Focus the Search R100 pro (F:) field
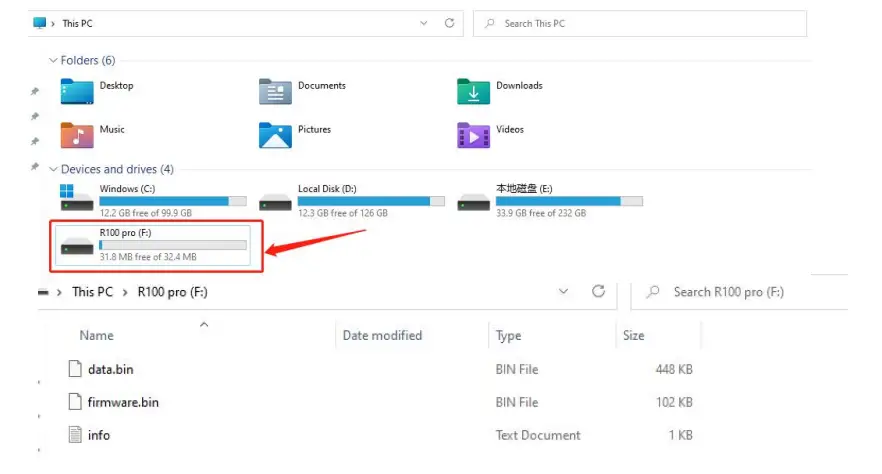This screenshot has height=474, width=882. (739, 292)
